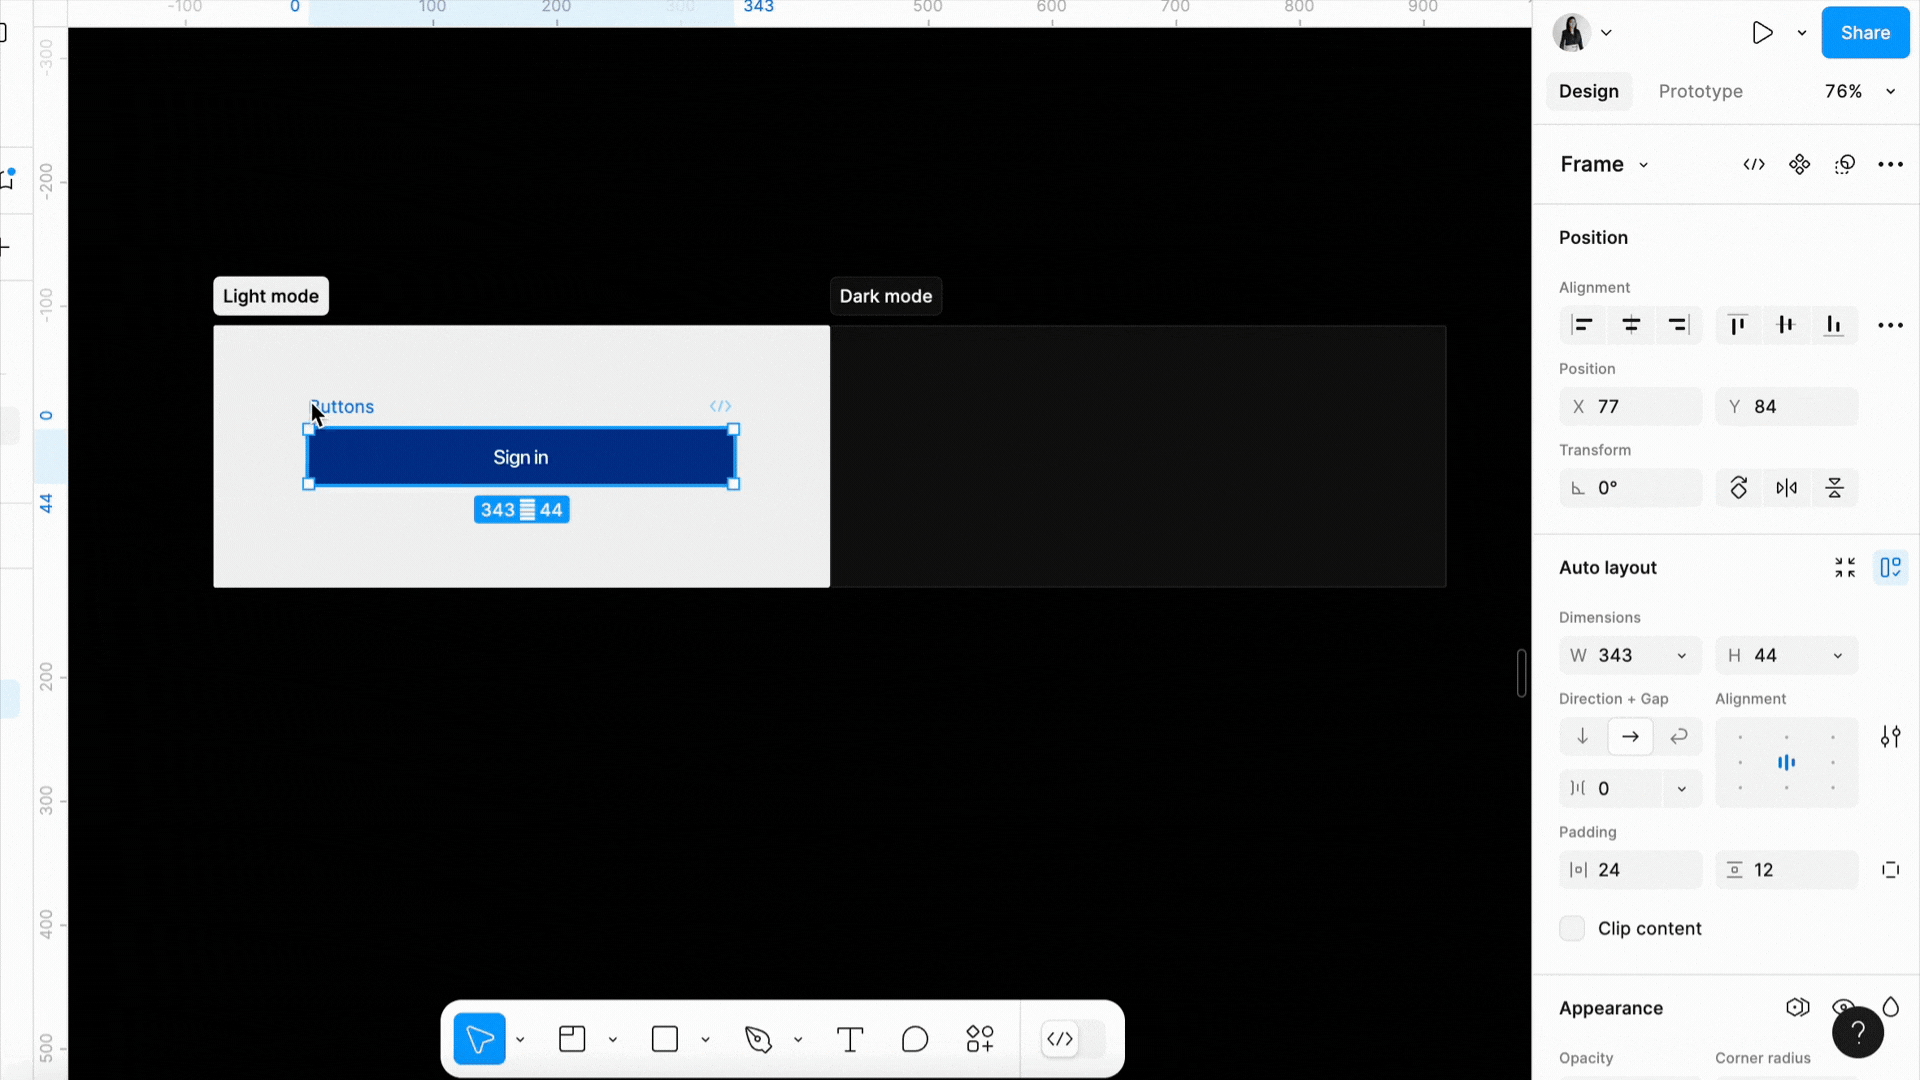This screenshot has height=1080, width=1920.
Task: Select the Frame tool
Action: (x=572, y=1039)
